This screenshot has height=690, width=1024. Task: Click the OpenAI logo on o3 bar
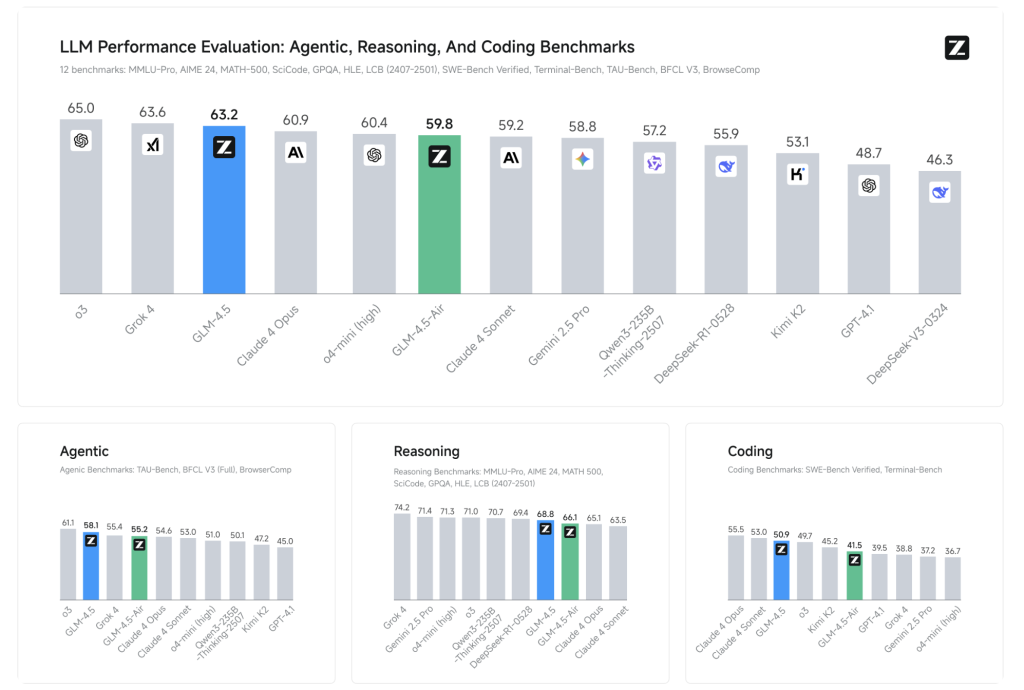point(81,140)
